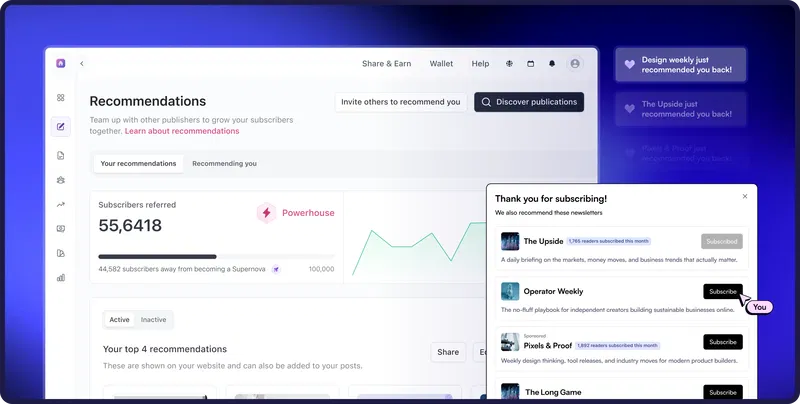Select the highlighted edit/compose sidebar icon
The image size is (800, 404).
[61, 127]
